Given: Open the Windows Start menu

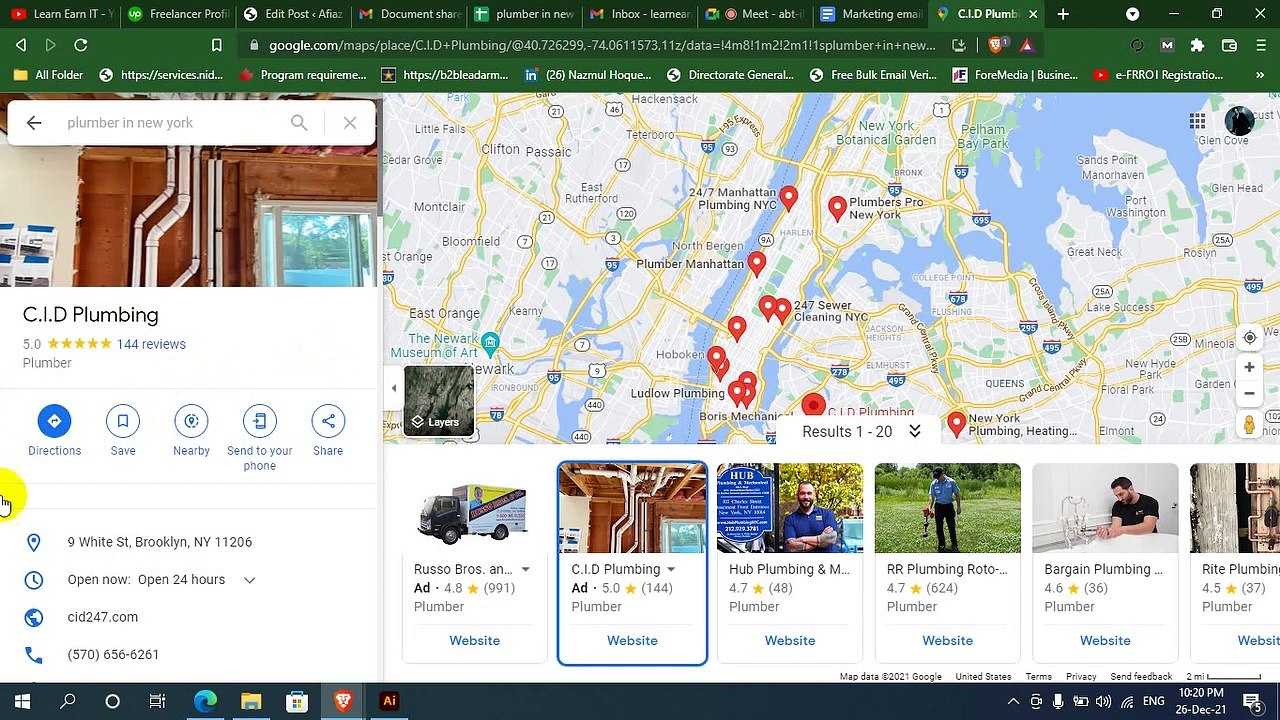Looking at the screenshot, I should 22,701.
